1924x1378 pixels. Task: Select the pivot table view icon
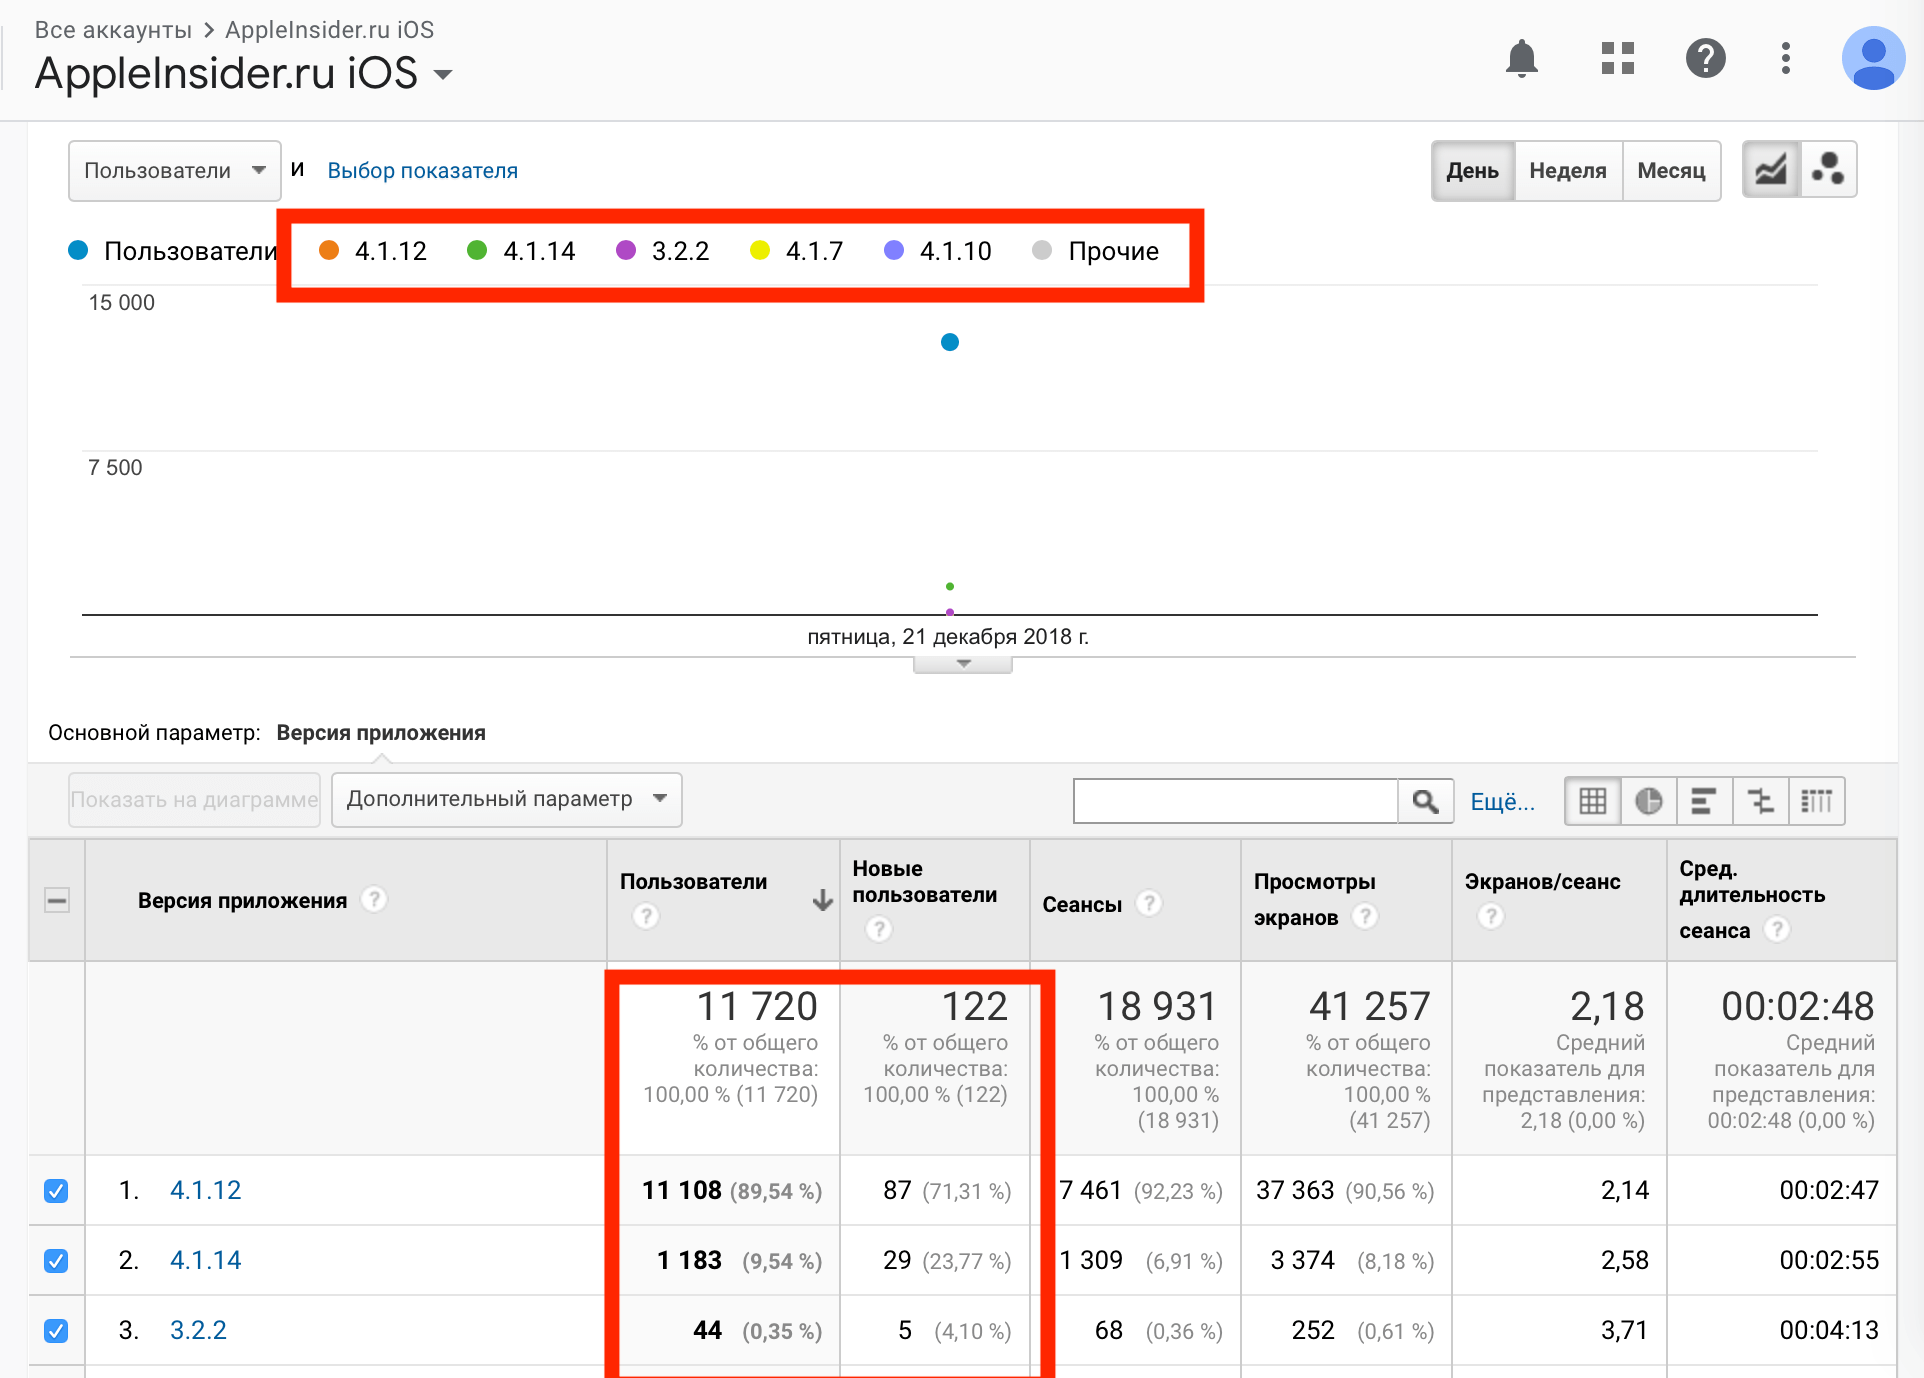coord(1816,801)
